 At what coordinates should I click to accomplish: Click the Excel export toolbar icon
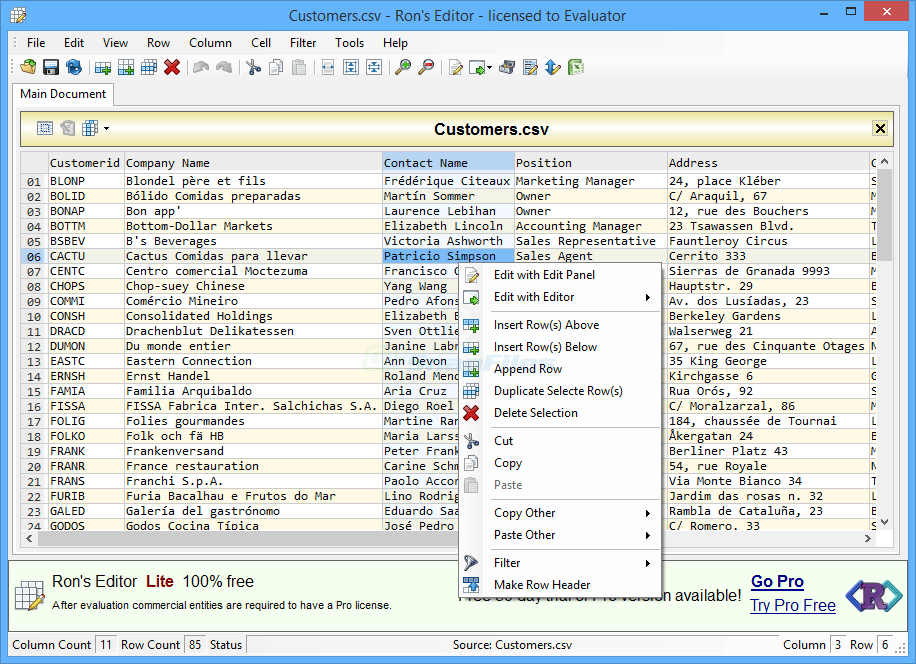click(576, 67)
